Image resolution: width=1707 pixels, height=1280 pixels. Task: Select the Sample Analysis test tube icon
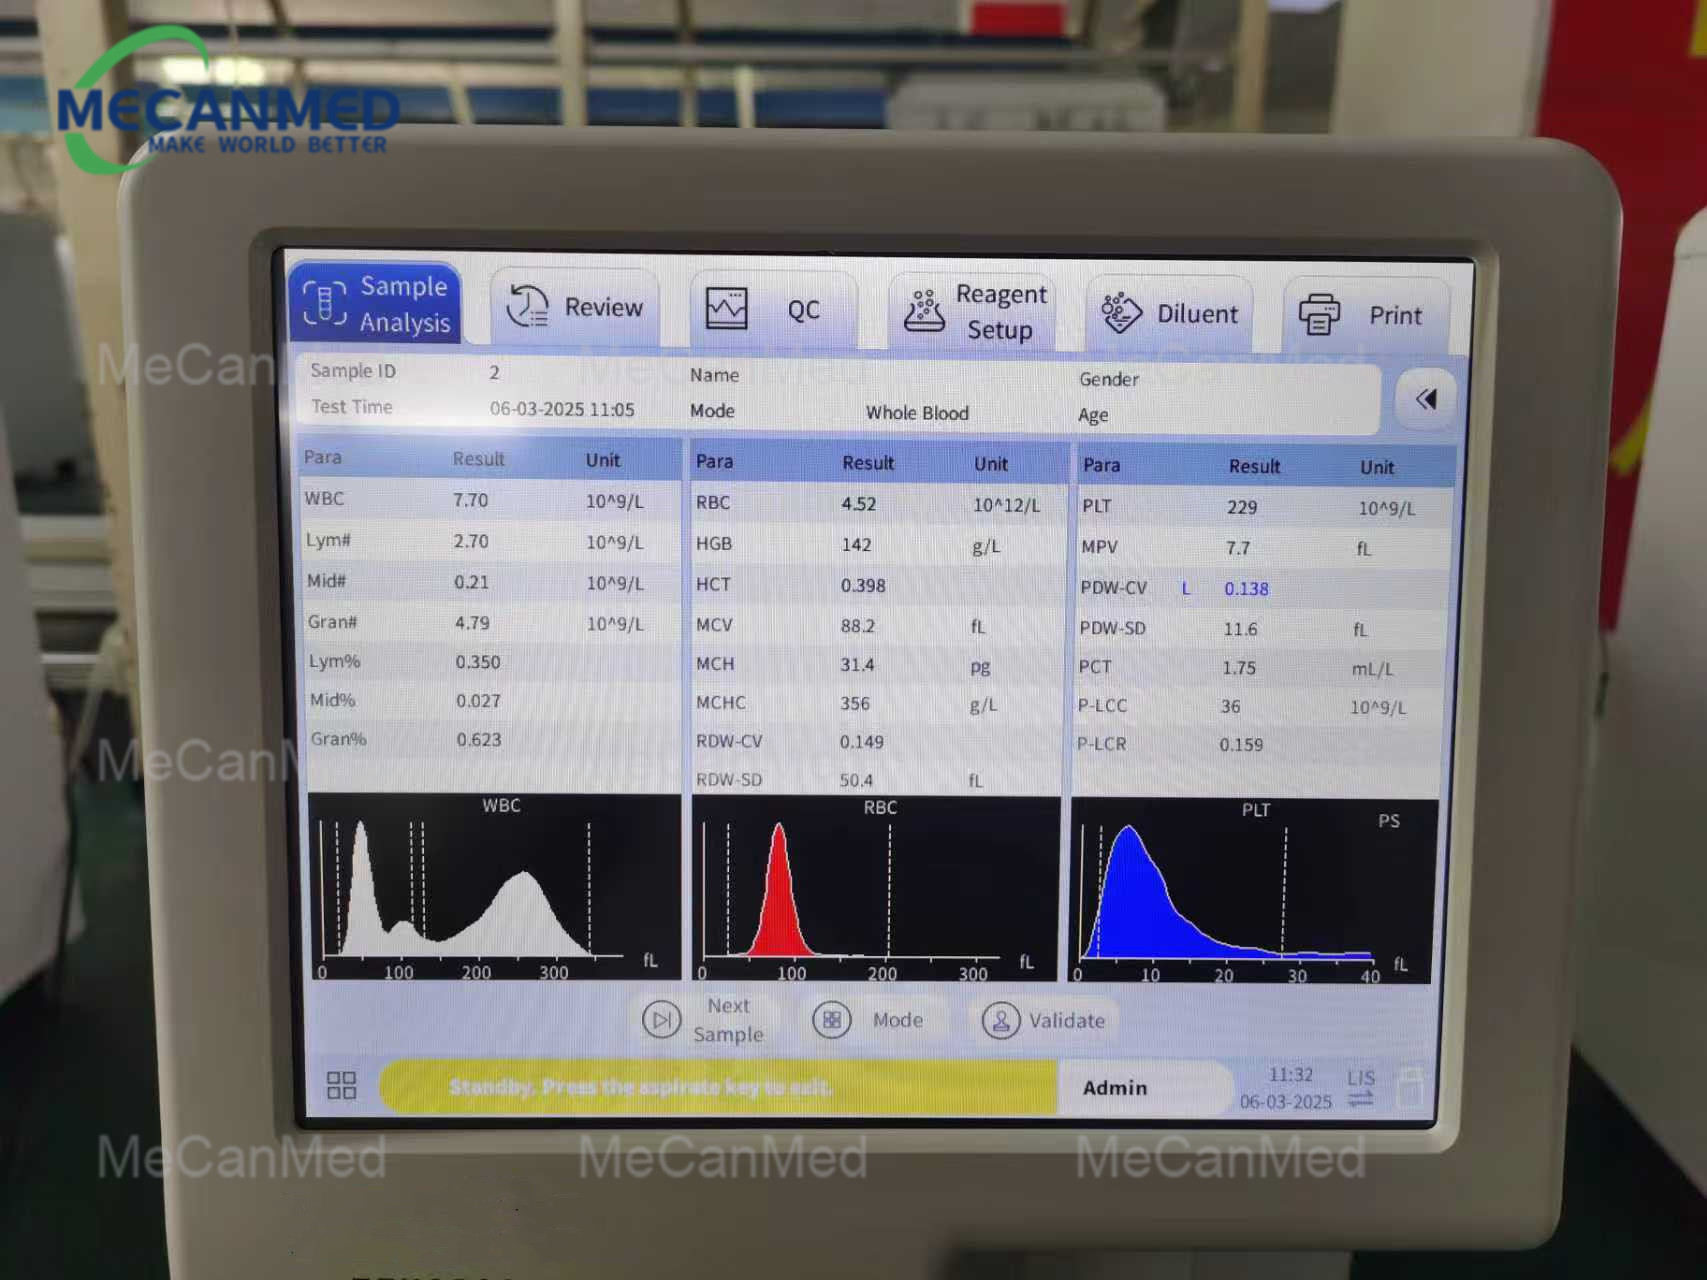point(324,302)
